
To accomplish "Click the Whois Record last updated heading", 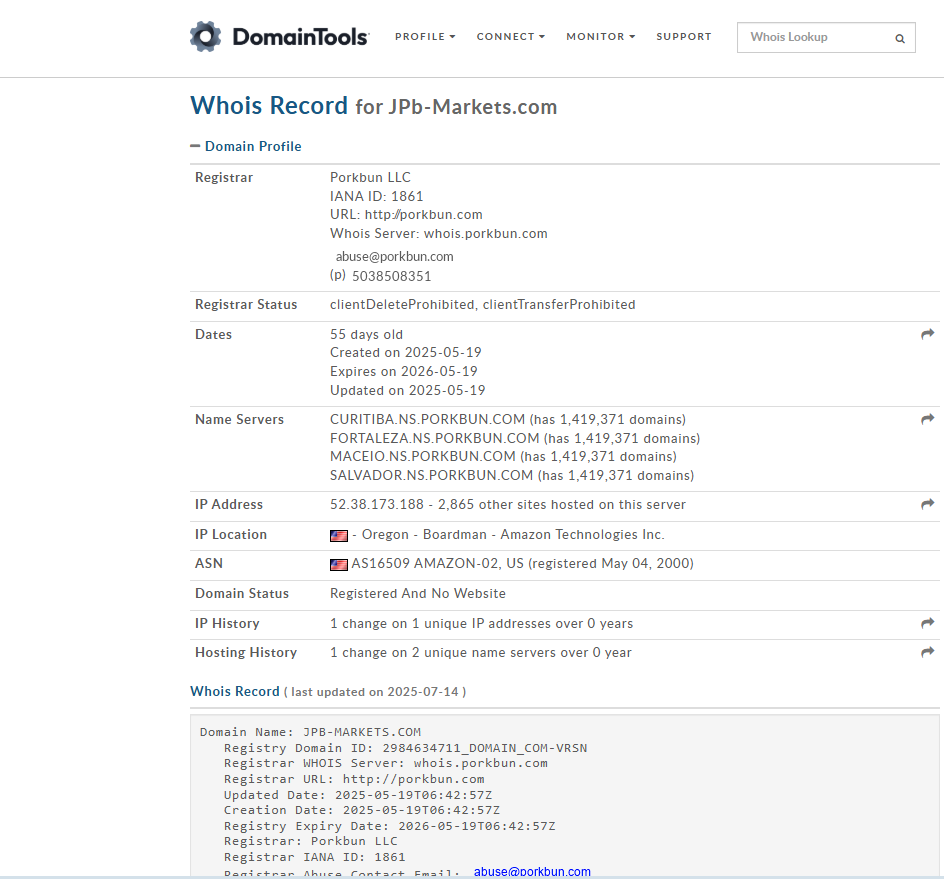I will click(328, 691).
